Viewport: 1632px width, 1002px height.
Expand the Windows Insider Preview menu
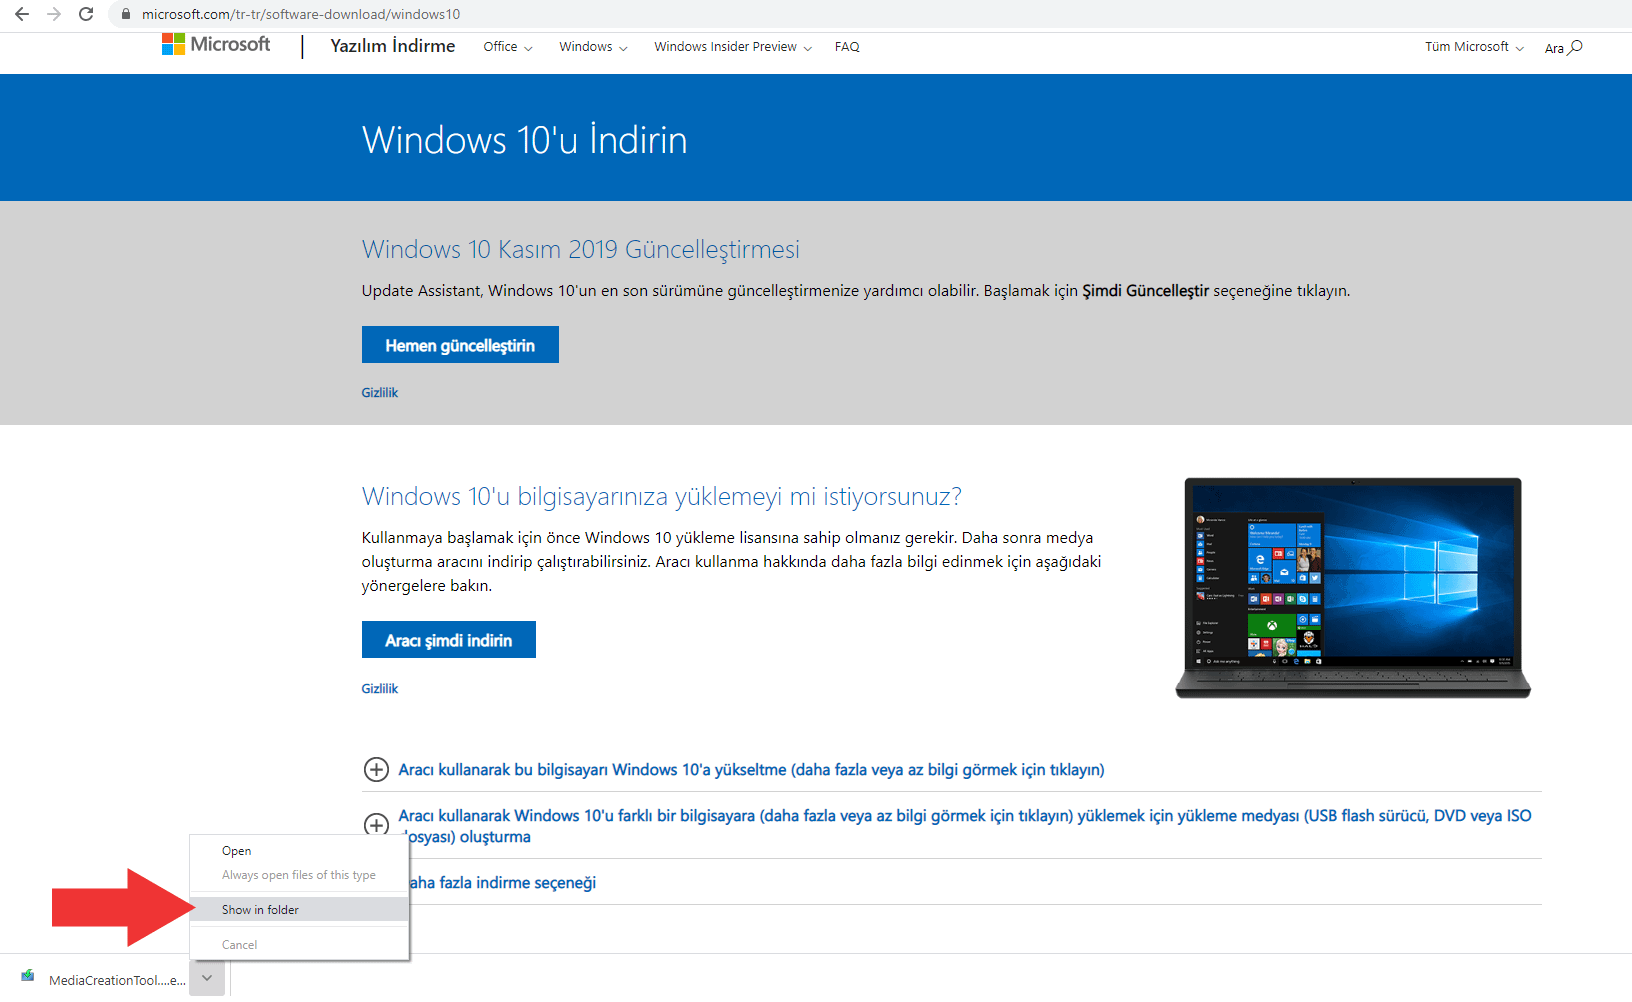(732, 47)
